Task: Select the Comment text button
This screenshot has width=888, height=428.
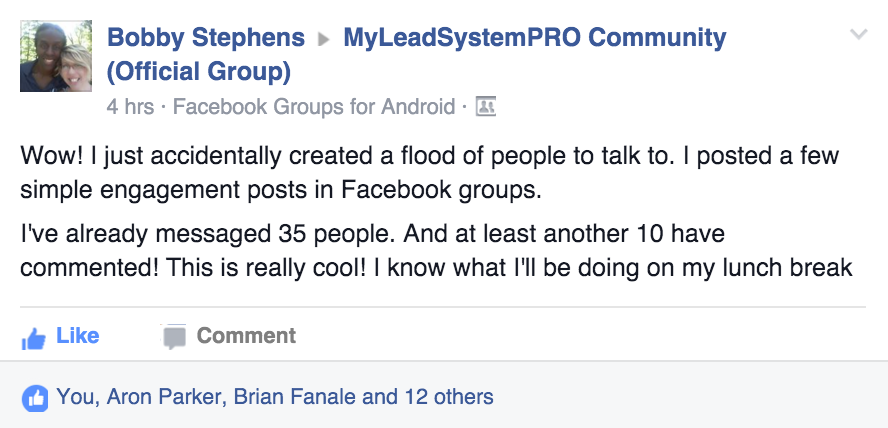Action: pyautogui.click(x=246, y=336)
